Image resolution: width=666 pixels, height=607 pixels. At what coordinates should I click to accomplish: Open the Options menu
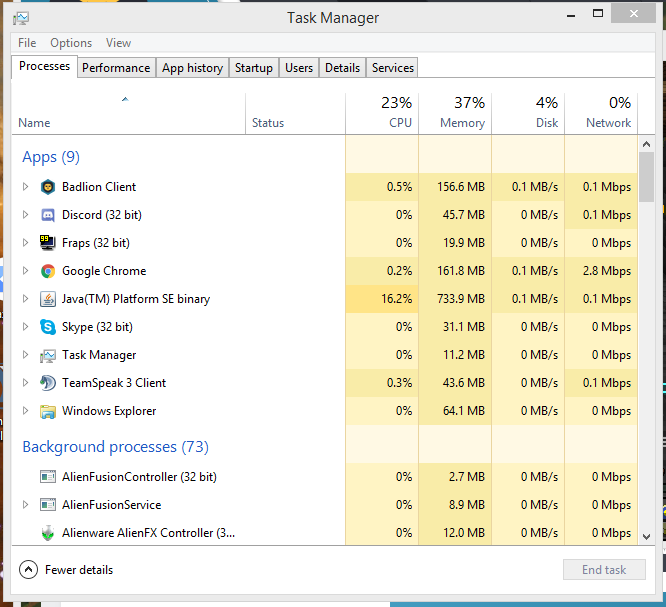71,43
